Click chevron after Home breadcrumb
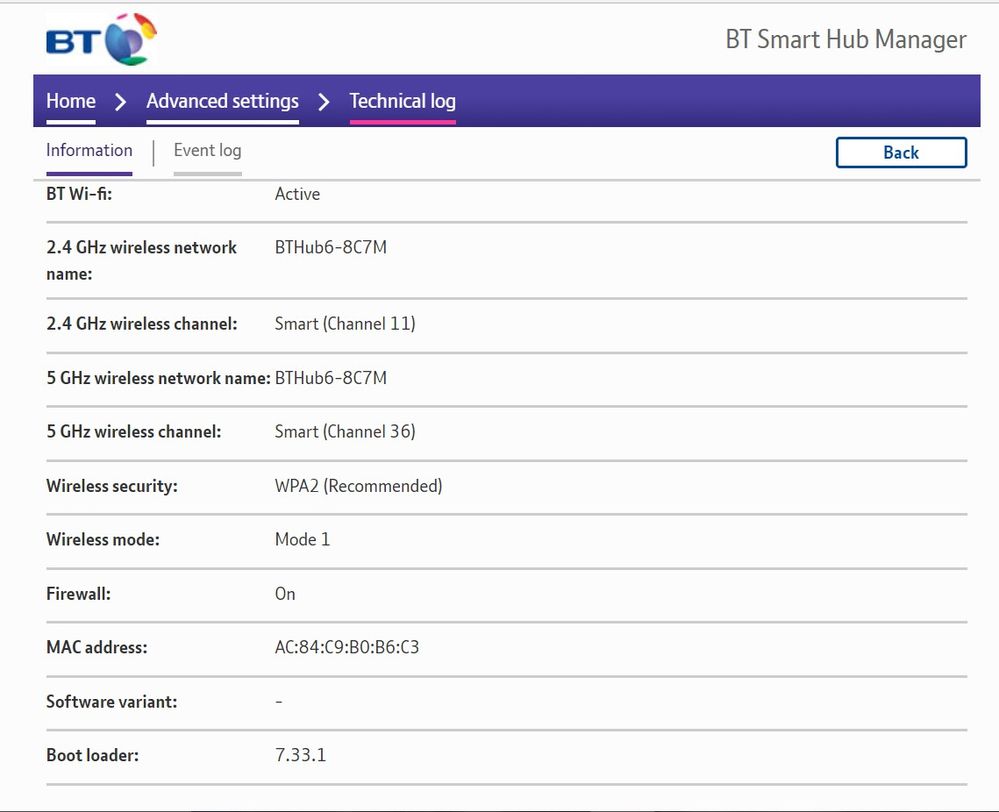Image resolution: width=999 pixels, height=812 pixels. [x=120, y=101]
